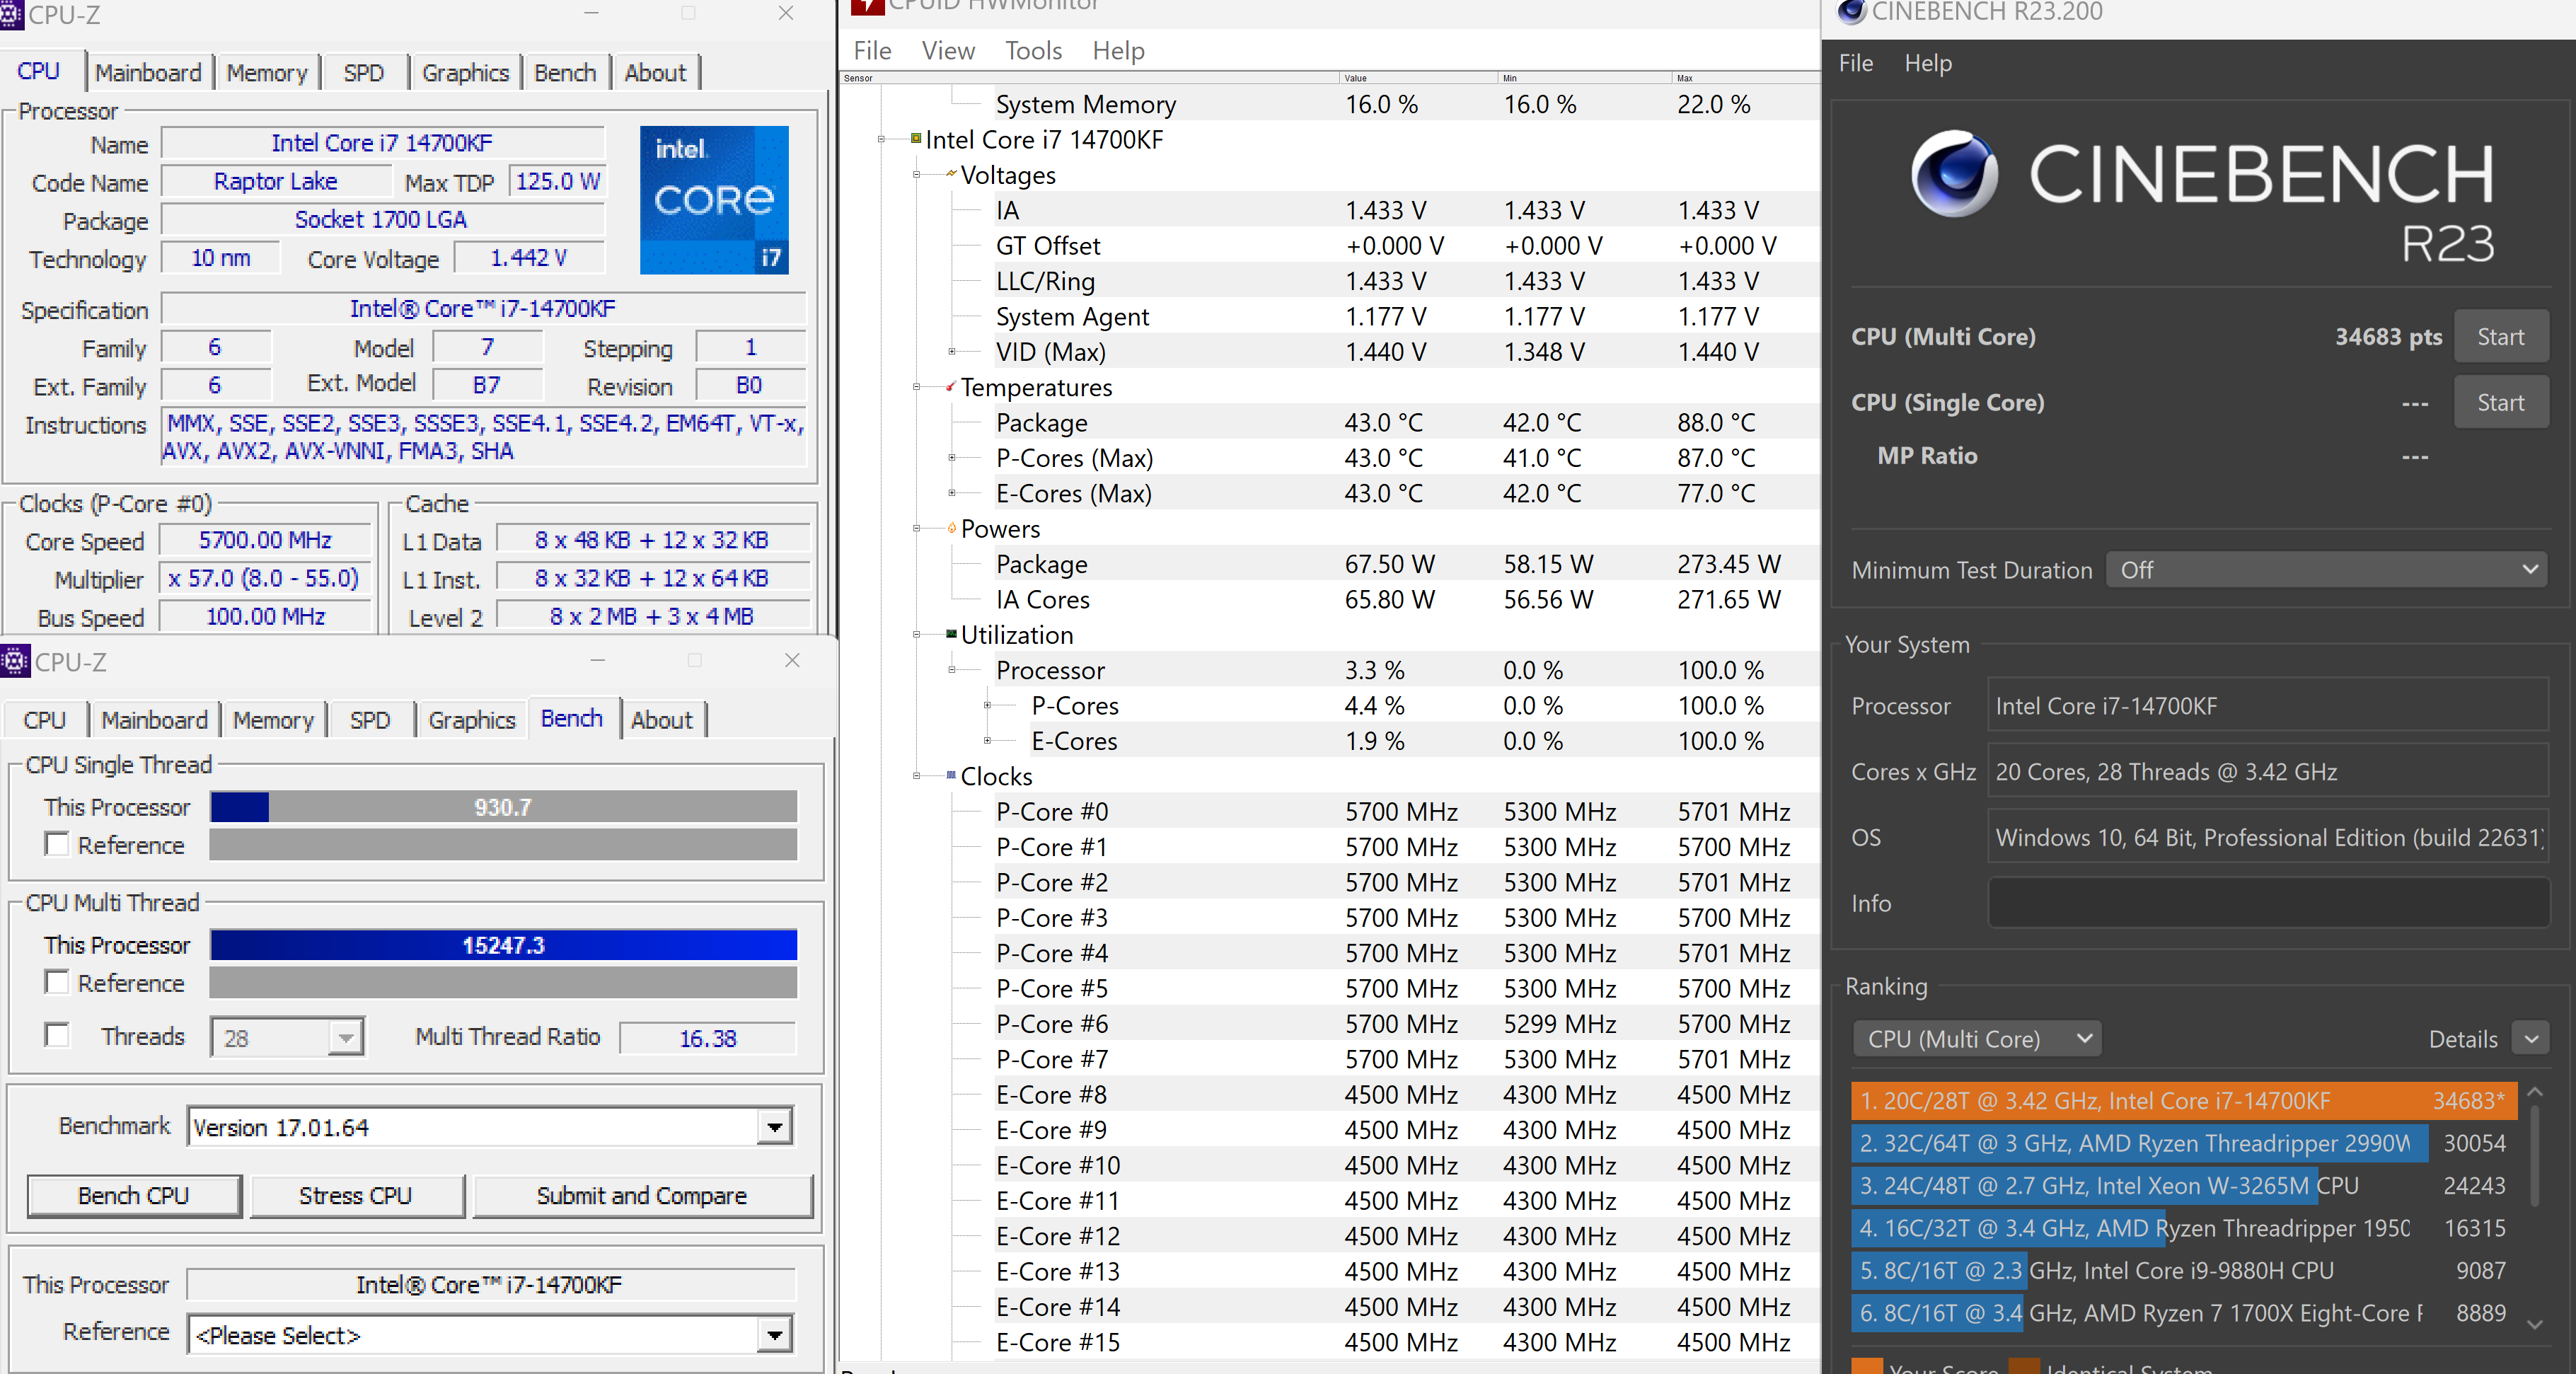2576x1374 pixels.
Task: Open the Minimum Test Duration dropdown
Action: point(2326,570)
